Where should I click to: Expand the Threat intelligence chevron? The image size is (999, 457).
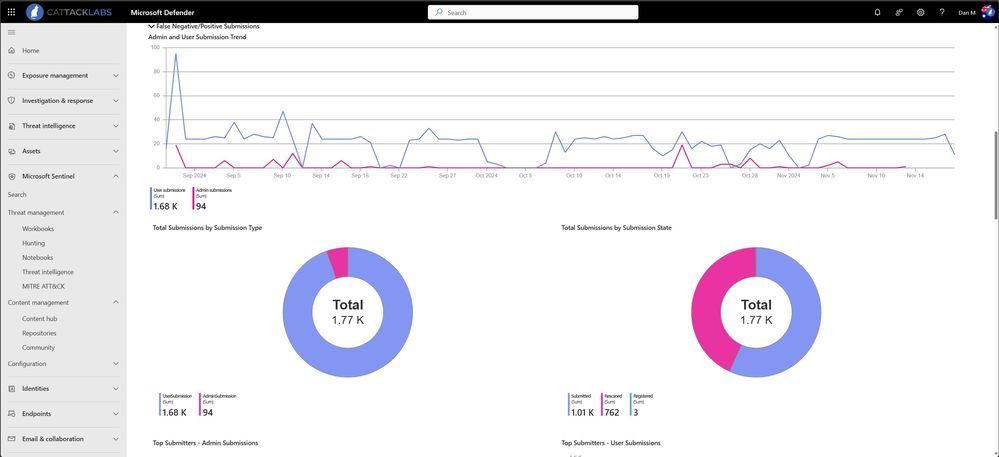pyautogui.click(x=115, y=126)
